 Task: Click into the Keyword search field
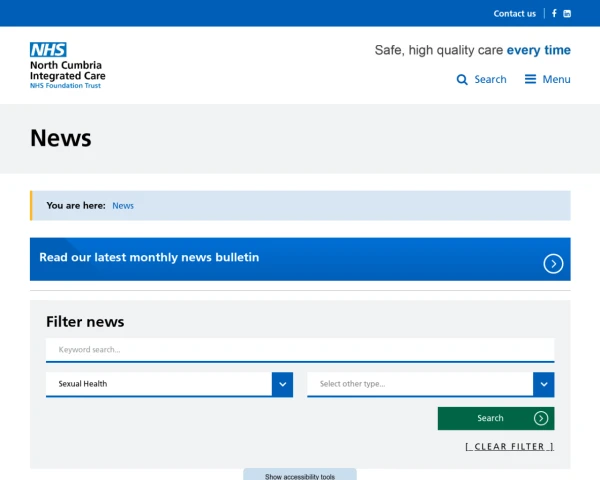[x=300, y=350]
